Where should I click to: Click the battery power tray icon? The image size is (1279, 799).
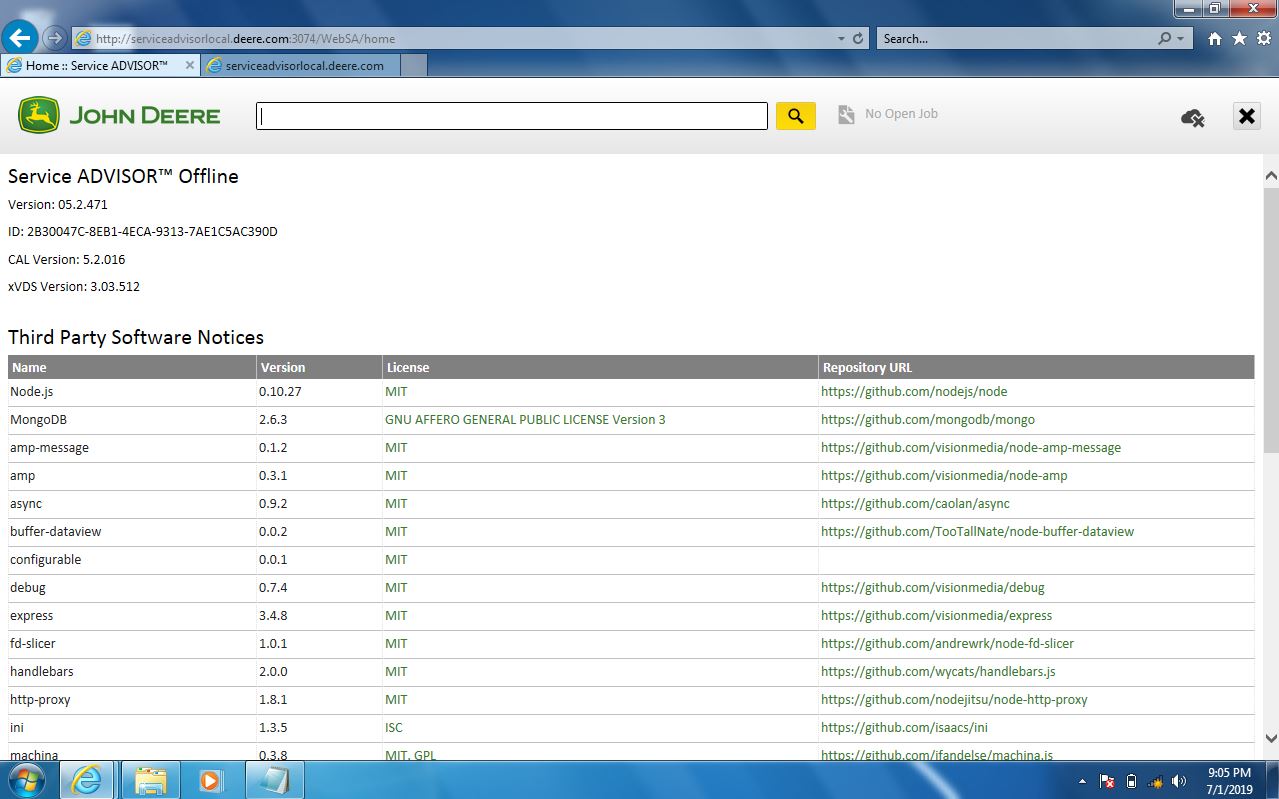coord(1131,781)
